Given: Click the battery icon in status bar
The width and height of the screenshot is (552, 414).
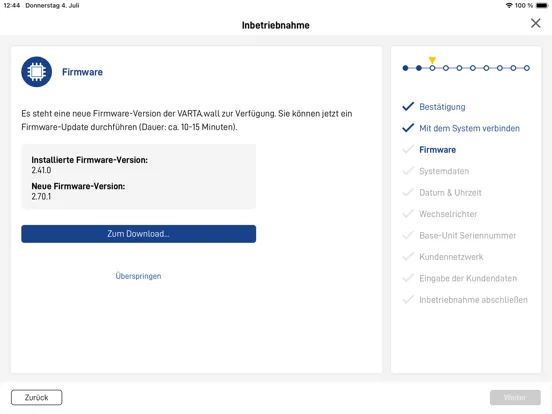Looking at the screenshot, I should [x=542, y=5].
